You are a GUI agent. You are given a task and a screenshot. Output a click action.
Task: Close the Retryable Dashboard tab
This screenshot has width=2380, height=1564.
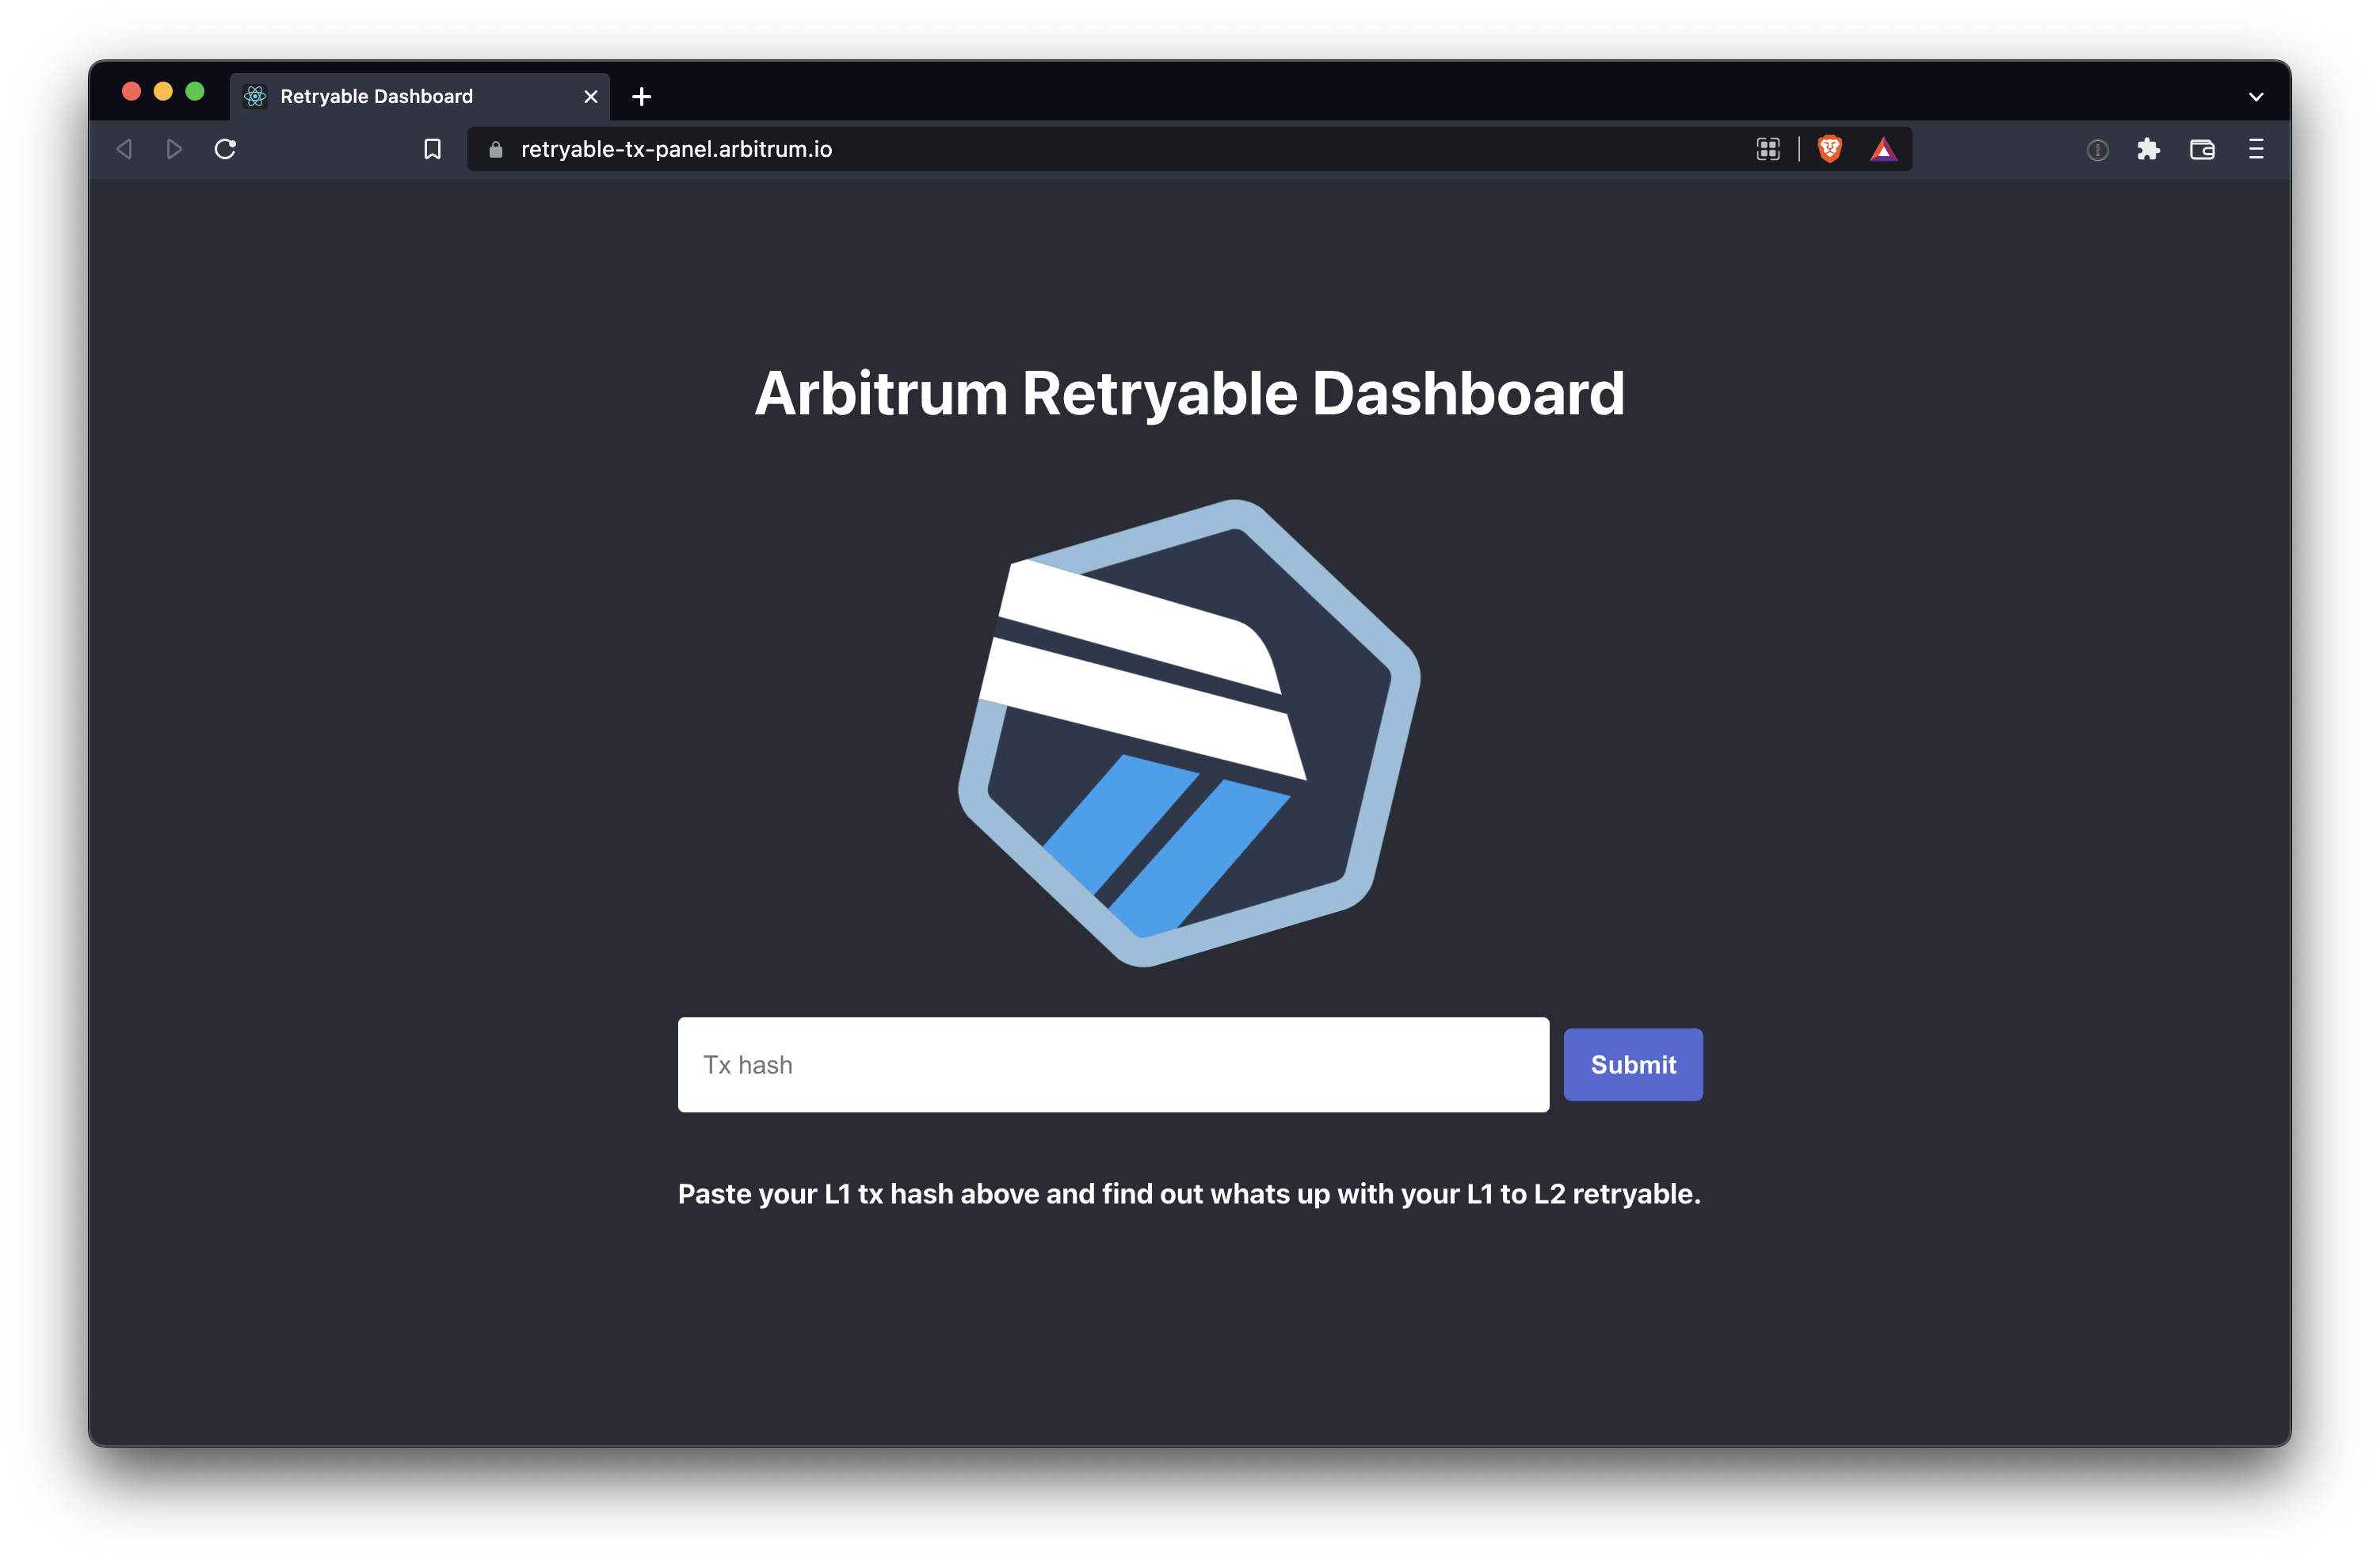point(589,96)
